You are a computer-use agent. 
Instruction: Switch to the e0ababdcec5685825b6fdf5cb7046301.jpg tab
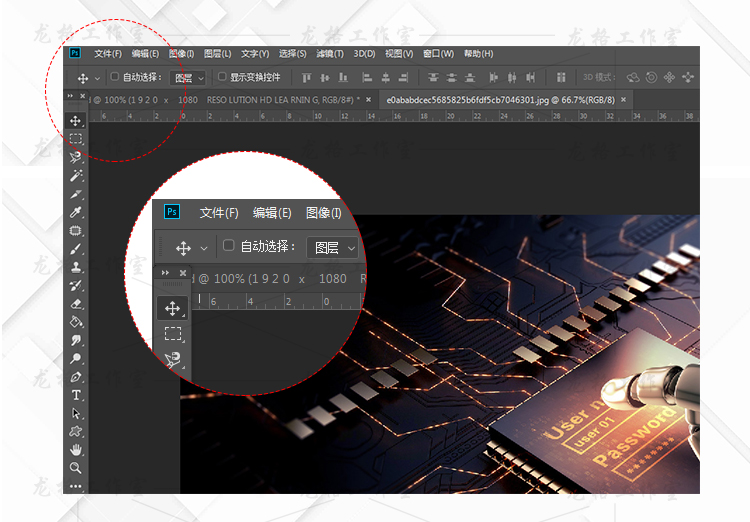500,100
